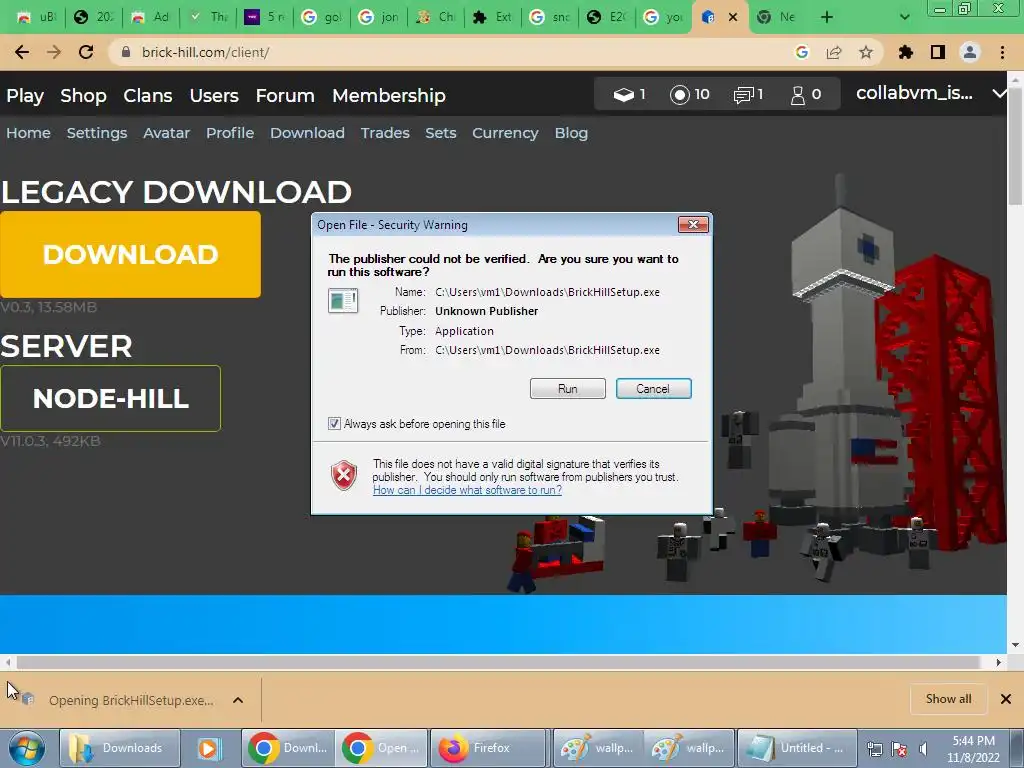Switch to Chrome Open taskbar window
The image size is (1024, 768).
click(x=382, y=748)
